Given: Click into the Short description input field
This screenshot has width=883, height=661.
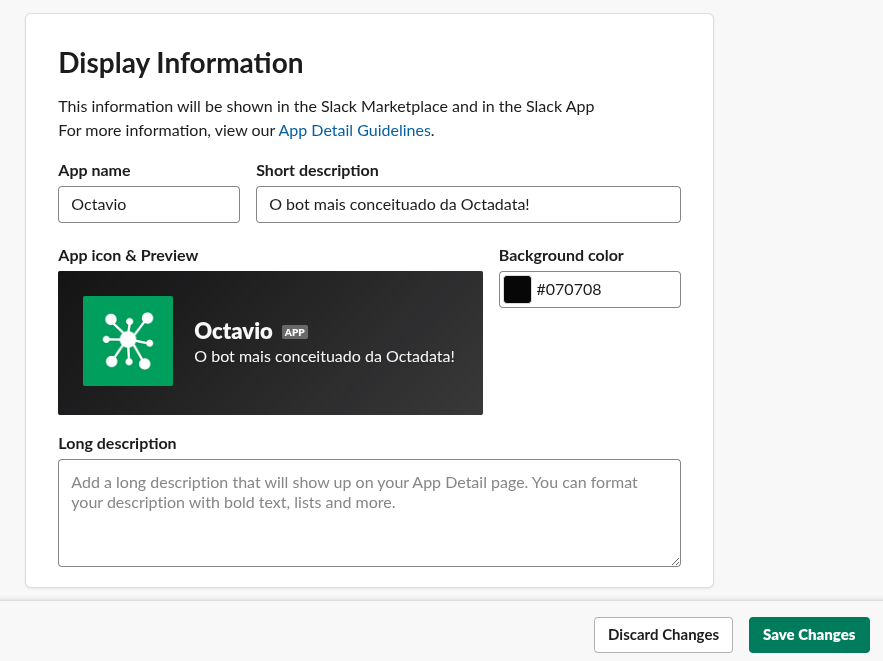Looking at the screenshot, I should [468, 204].
